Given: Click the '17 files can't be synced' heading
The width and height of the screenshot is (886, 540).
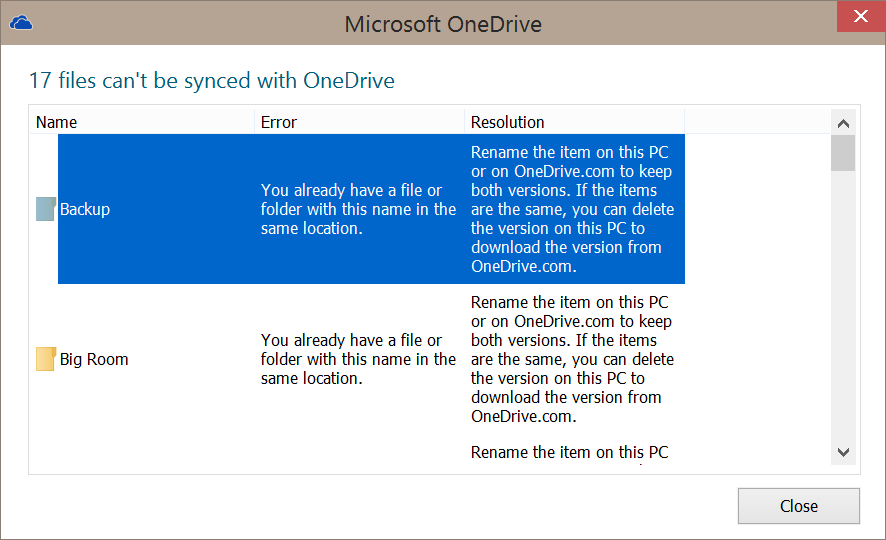Looking at the screenshot, I should point(212,81).
